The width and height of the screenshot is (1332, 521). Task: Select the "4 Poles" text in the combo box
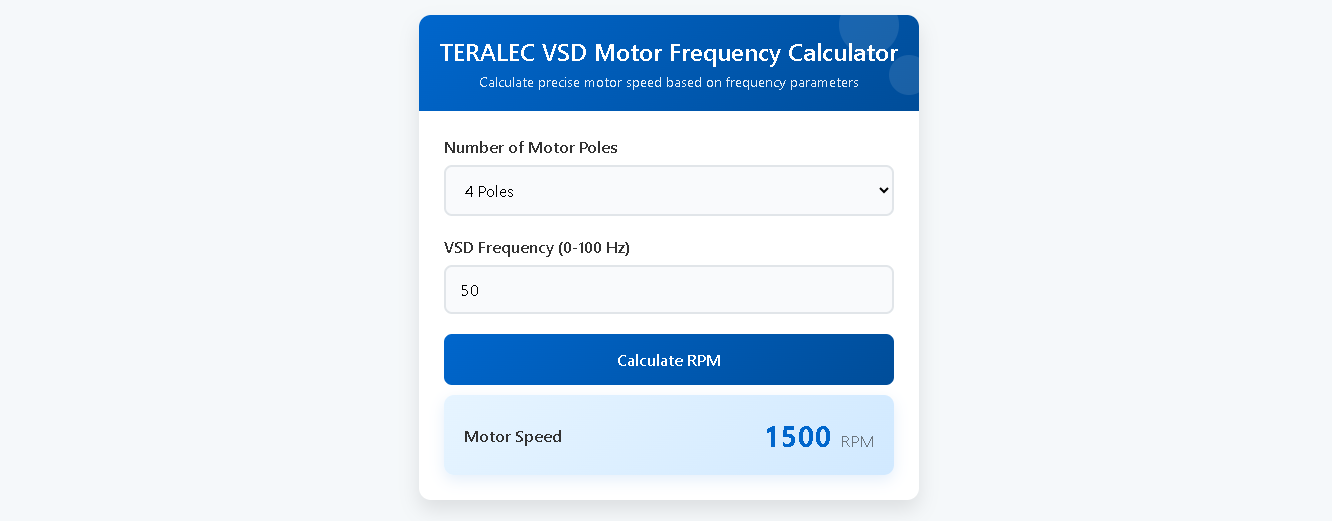click(x=489, y=192)
